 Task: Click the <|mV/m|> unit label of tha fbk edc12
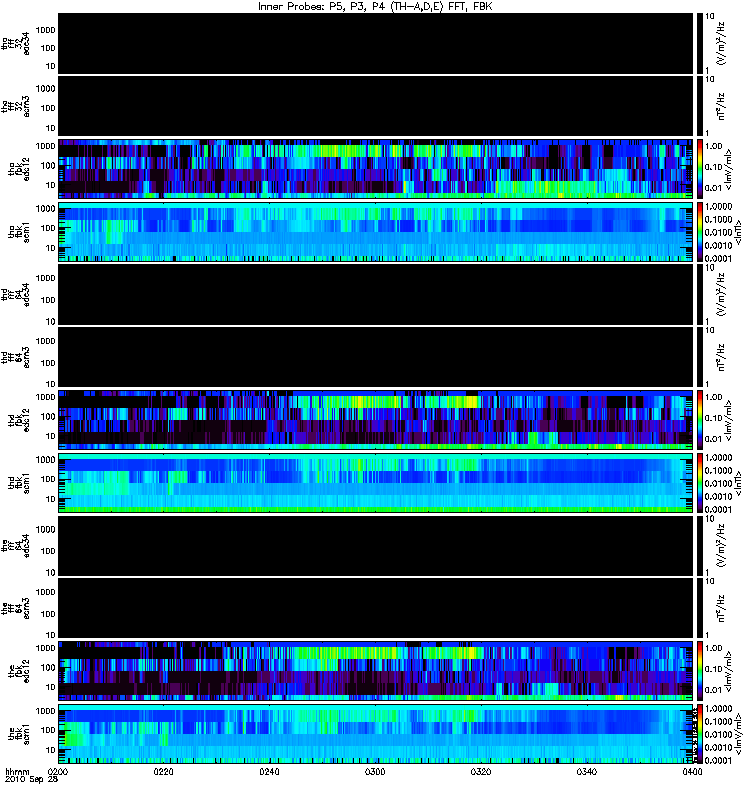coord(729,169)
